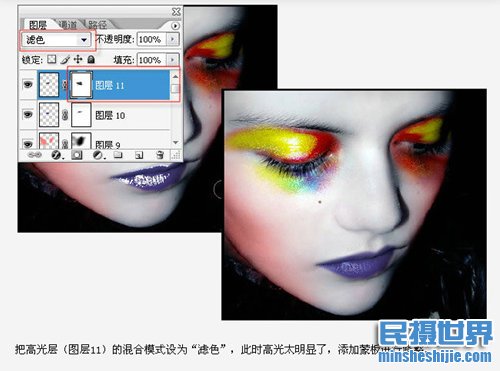Screen dimensions: 500x371
Task: Open the layers panel flyout menu arrow
Action: [x=175, y=26]
